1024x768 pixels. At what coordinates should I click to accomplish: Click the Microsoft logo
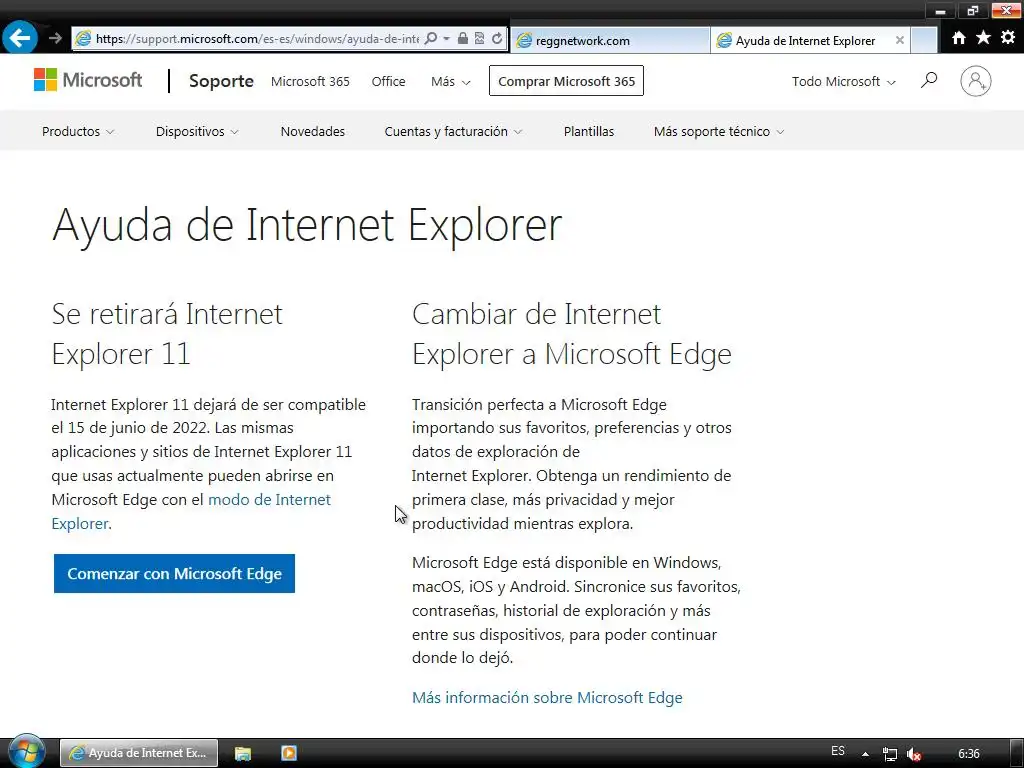(88, 80)
